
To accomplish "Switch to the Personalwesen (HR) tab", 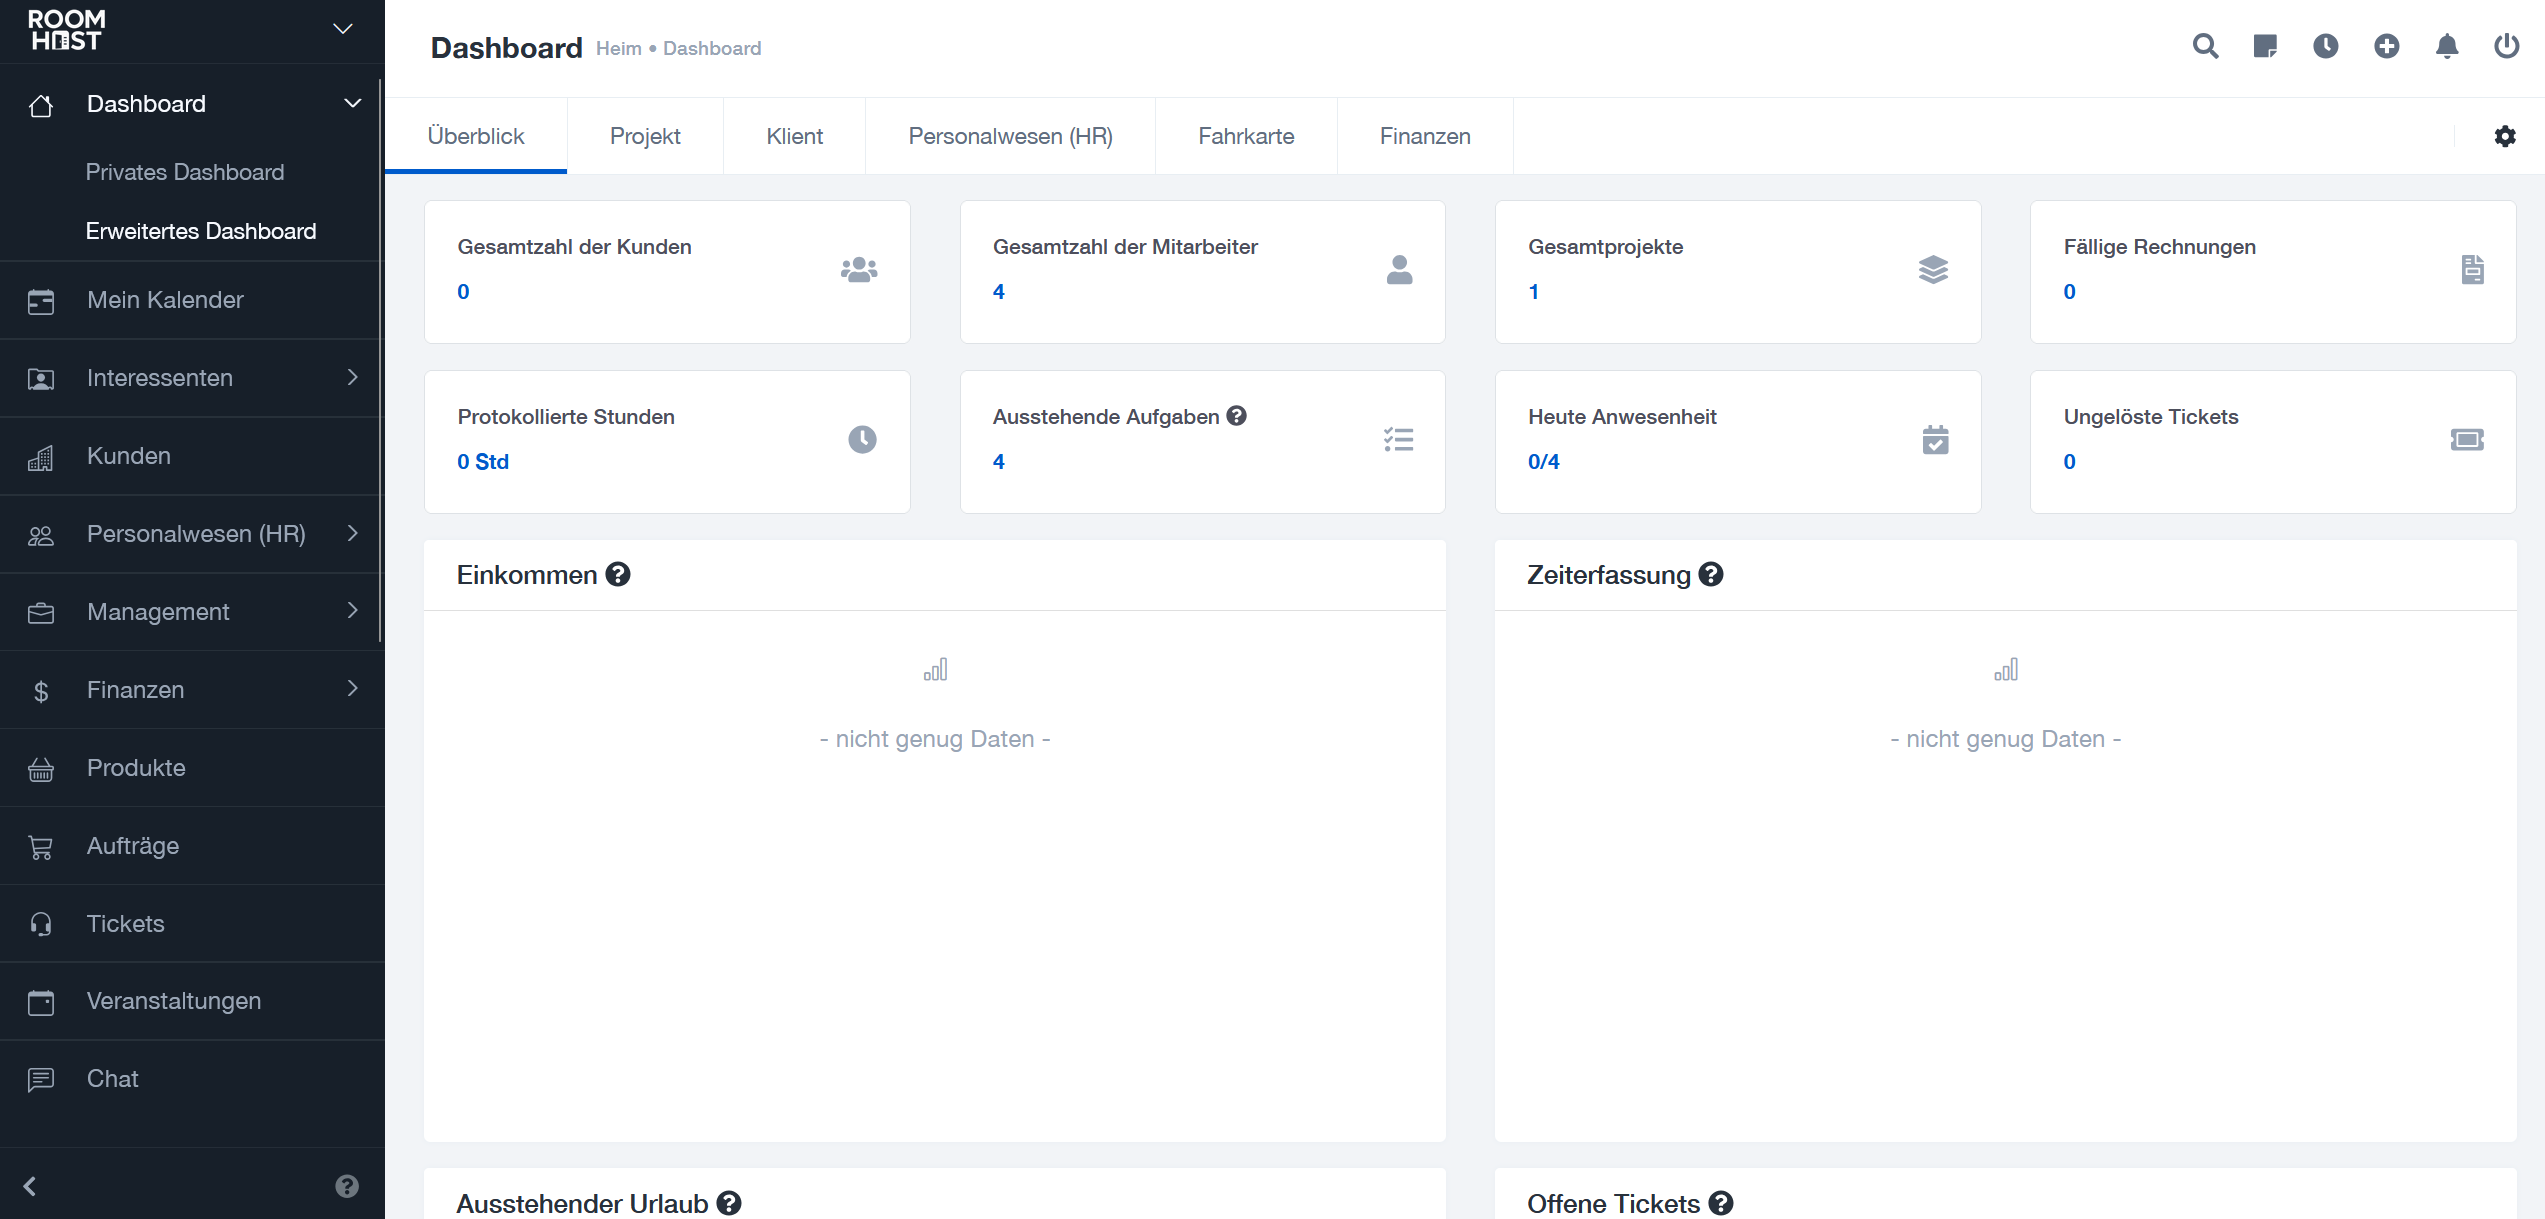I will pyautogui.click(x=1010, y=137).
